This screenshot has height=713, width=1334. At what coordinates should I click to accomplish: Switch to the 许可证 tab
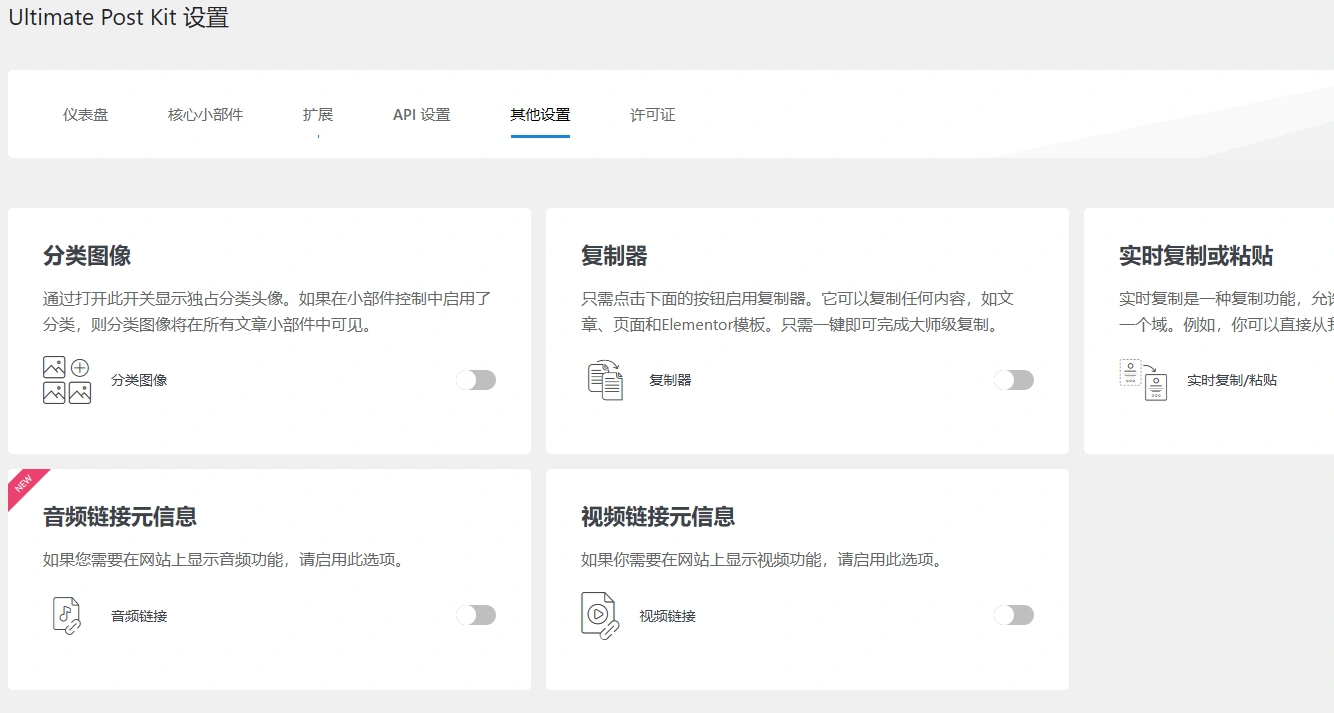(652, 114)
